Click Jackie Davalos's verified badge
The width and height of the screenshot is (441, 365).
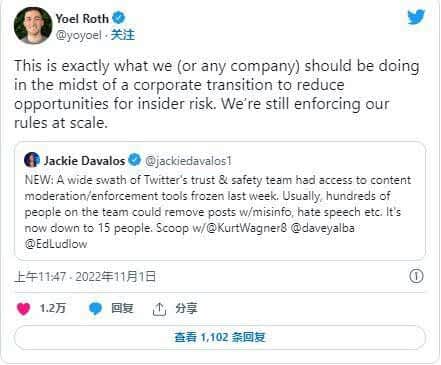(x=134, y=160)
